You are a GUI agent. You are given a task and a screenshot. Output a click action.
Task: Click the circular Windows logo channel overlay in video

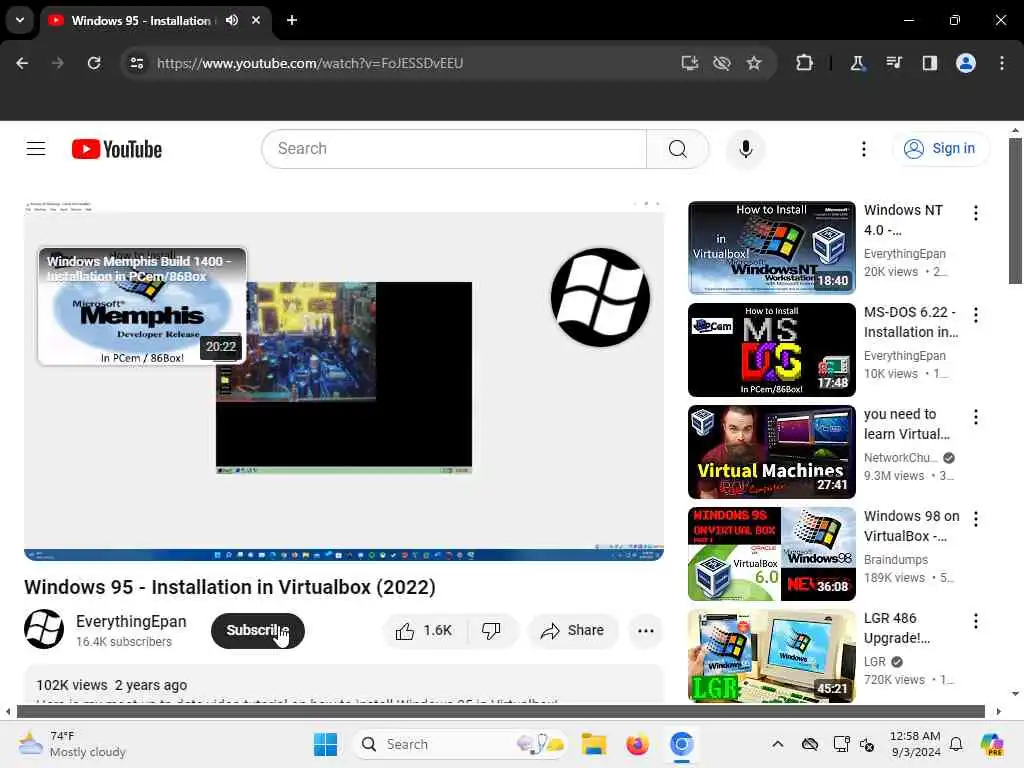pos(600,297)
